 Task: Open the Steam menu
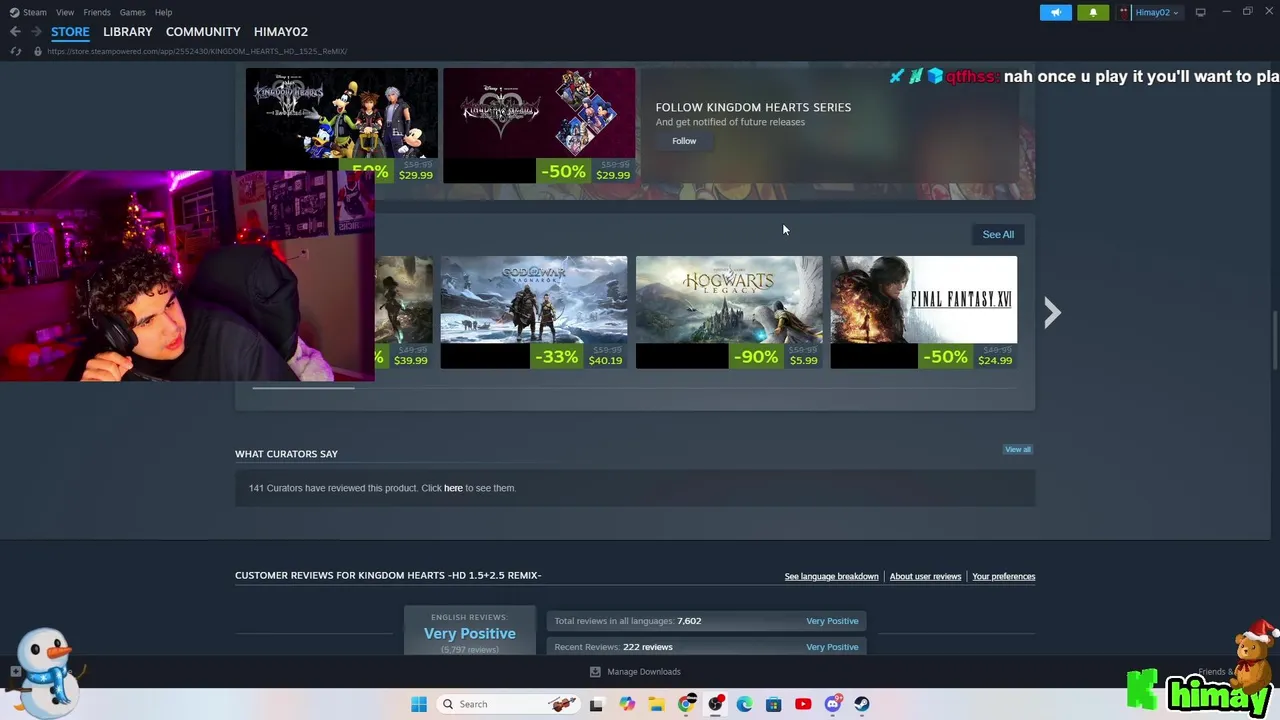[x=35, y=12]
